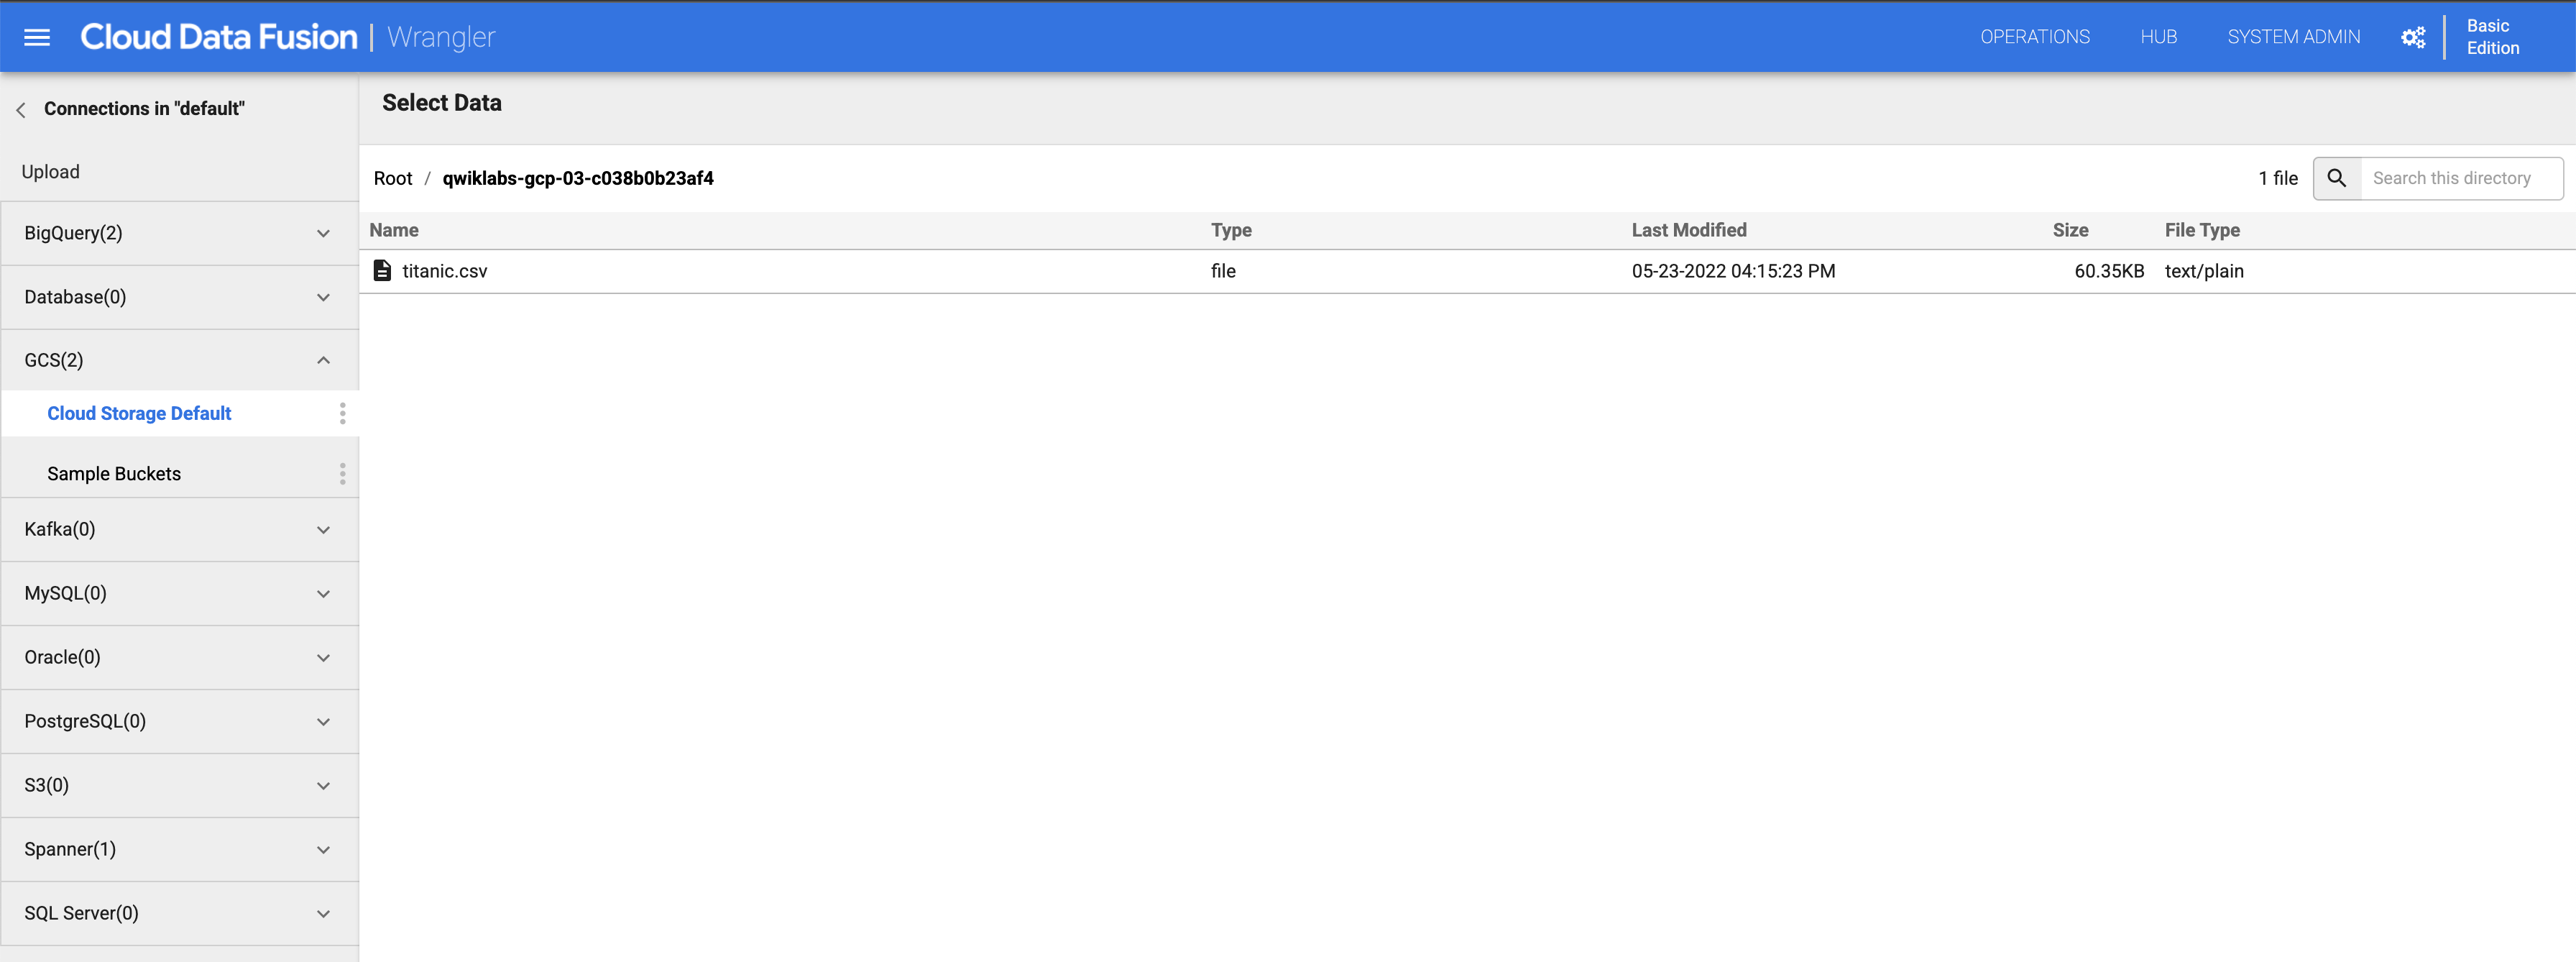Image resolution: width=2576 pixels, height=962 pixels.
Task: Select Cloud Storage Default connection
Action: (x=139, y=413)
